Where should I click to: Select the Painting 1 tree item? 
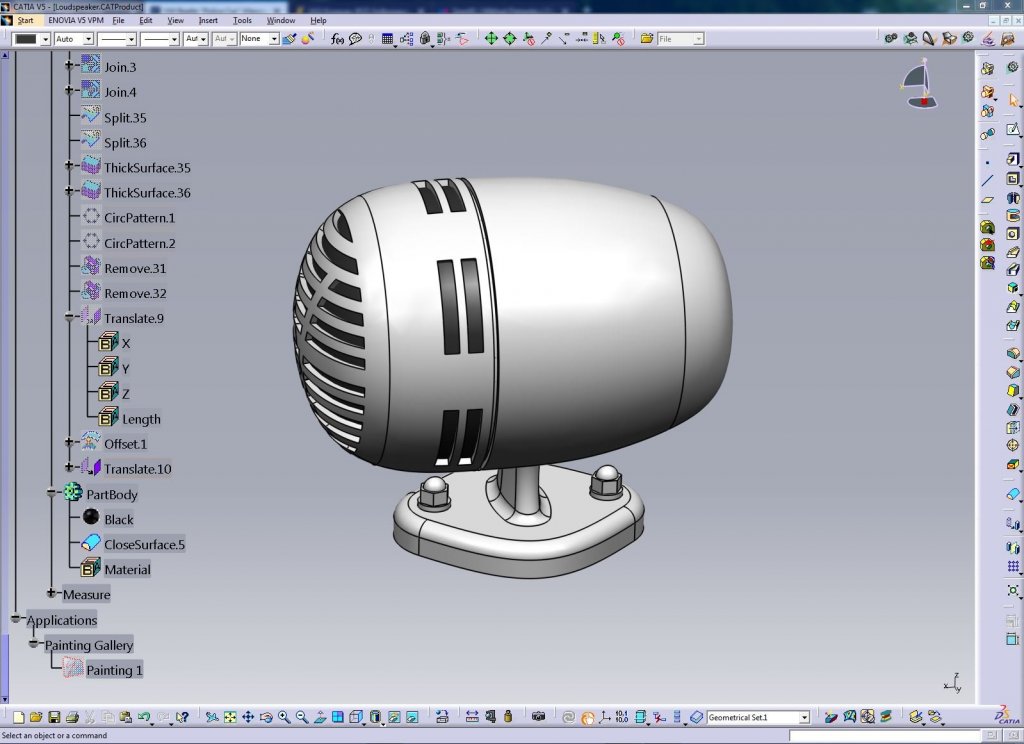click(x=113, y=670)
